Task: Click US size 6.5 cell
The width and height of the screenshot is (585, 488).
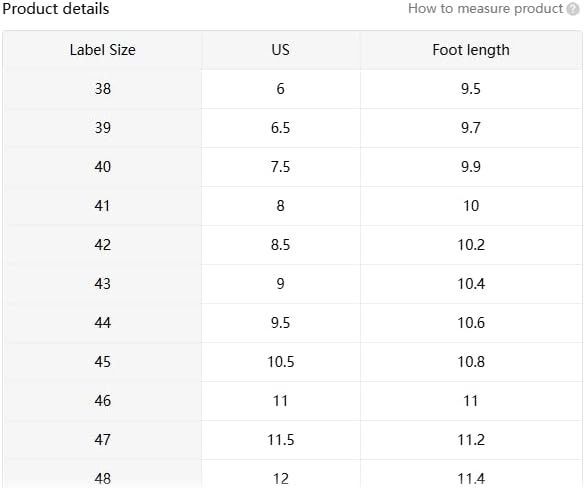Action: point(281,128)
